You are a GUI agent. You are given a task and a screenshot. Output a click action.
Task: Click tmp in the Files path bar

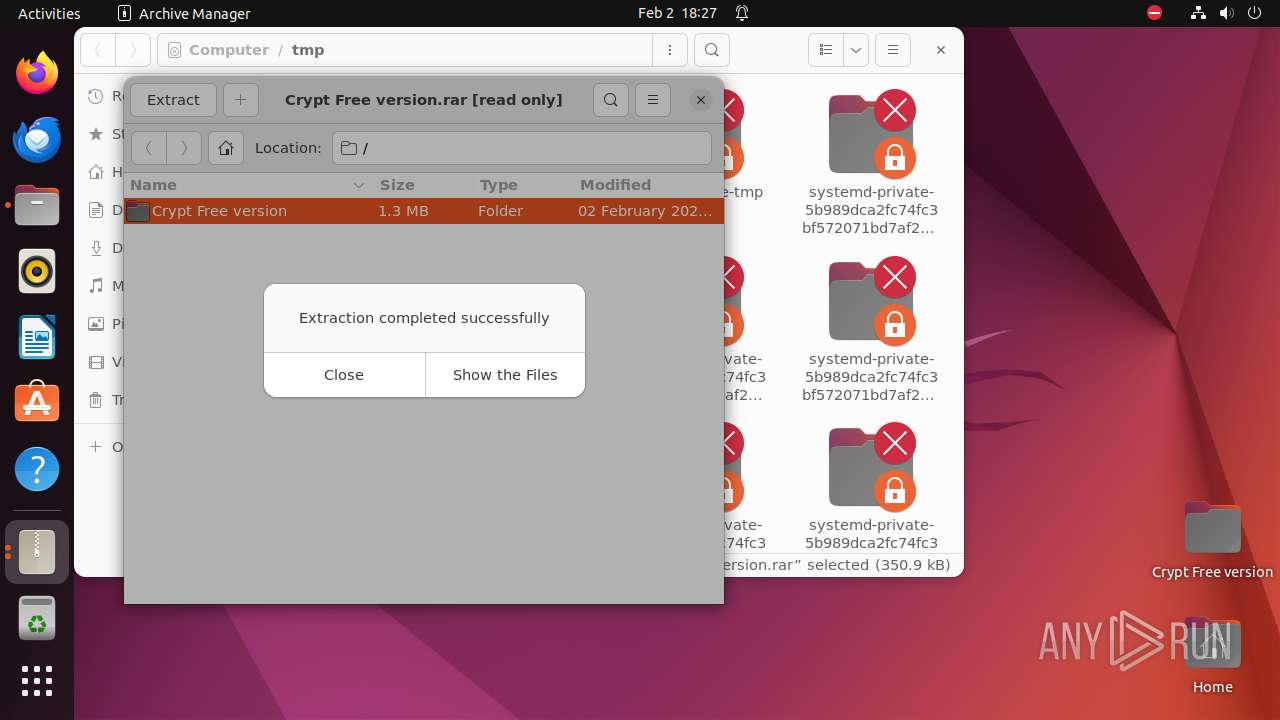[x=308, y=50]
